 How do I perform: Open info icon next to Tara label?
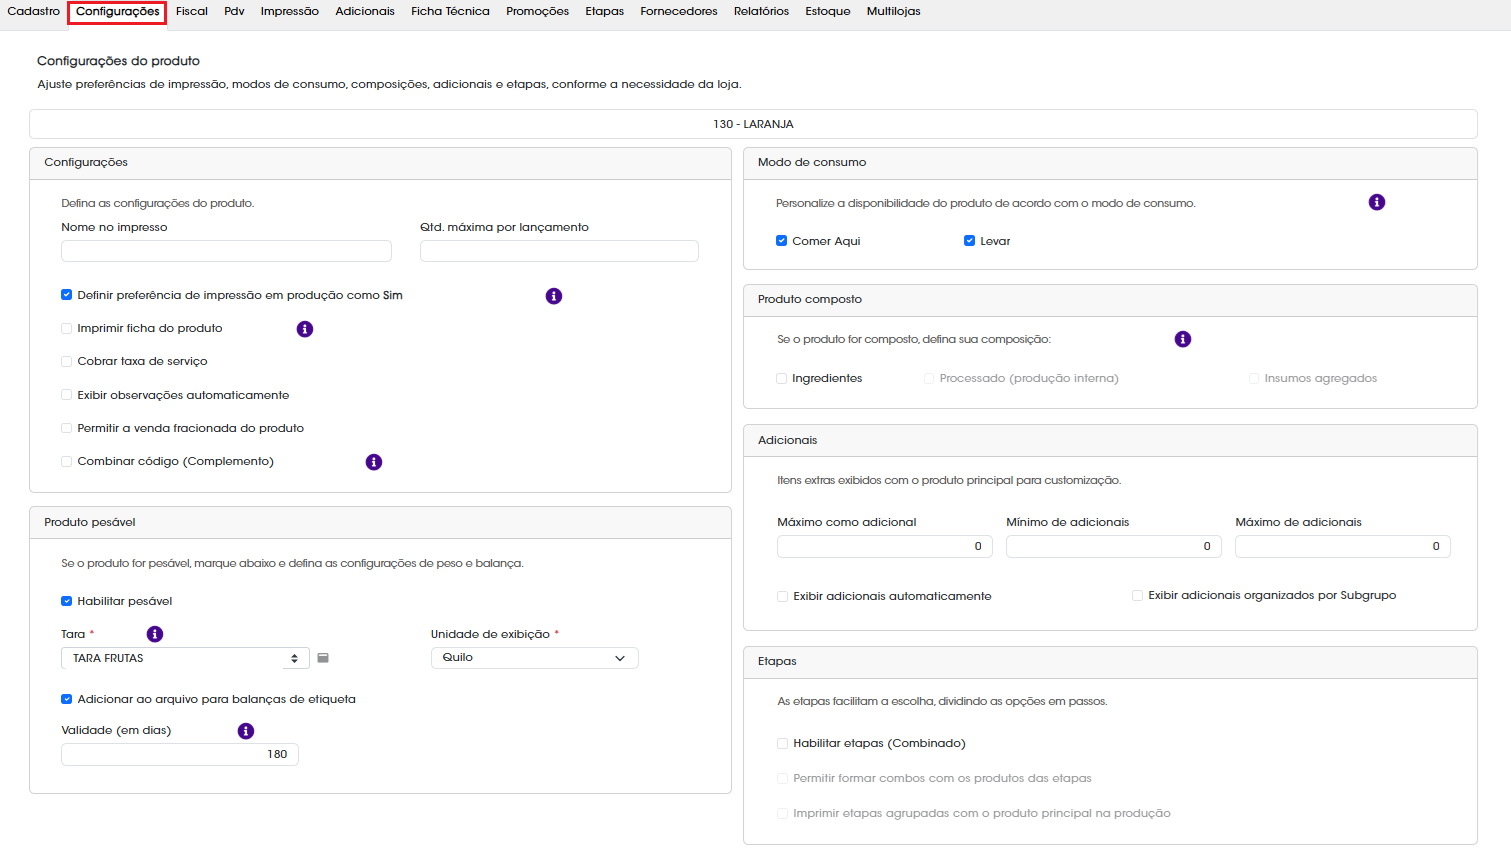click(x=155, y=634)
